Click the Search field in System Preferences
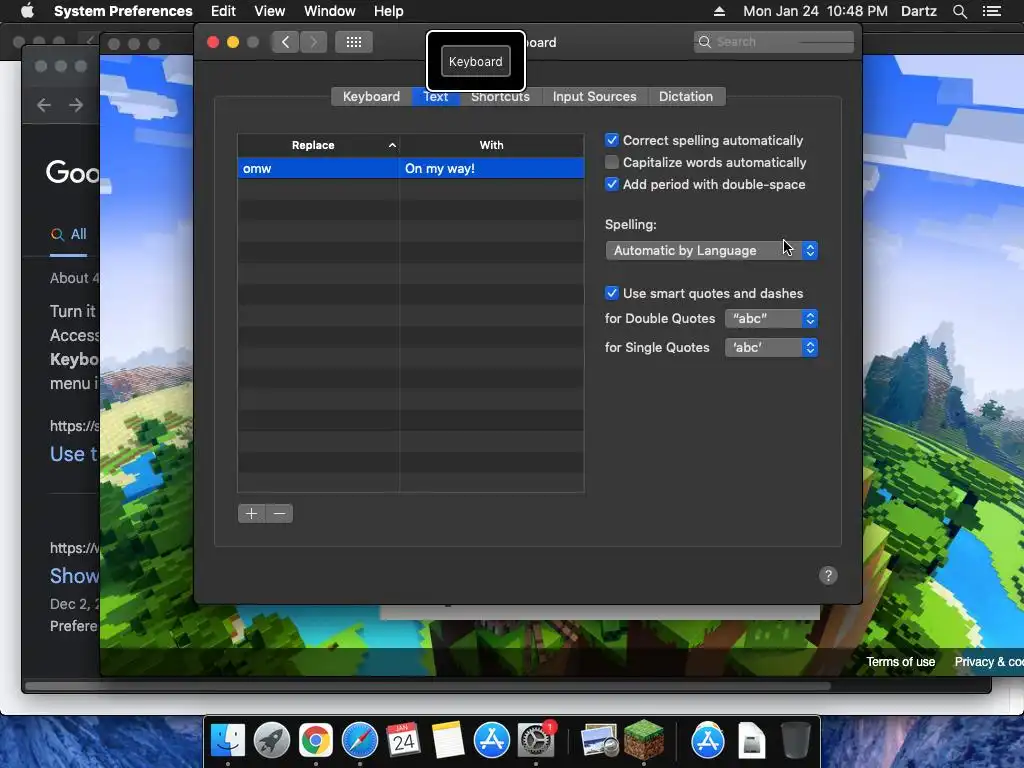Screen dimensions: 1024x768 (774, 42)
